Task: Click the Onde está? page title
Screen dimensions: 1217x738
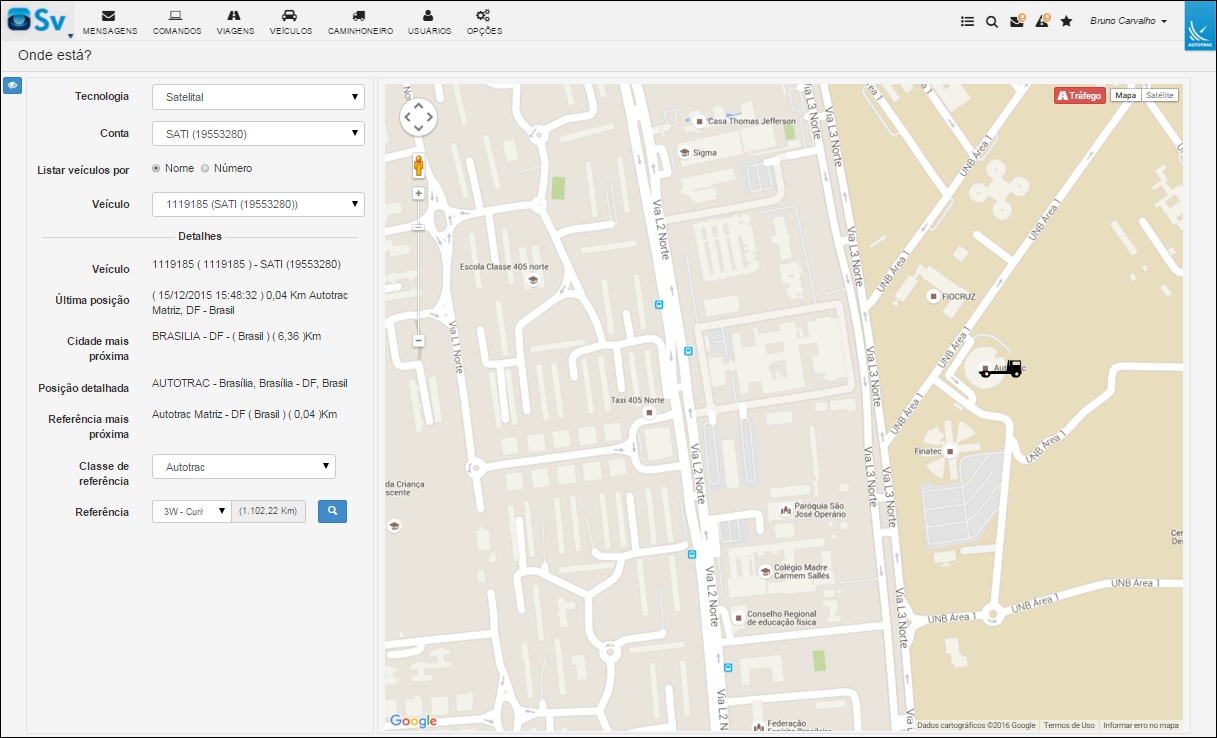Action: pos(55,55)
